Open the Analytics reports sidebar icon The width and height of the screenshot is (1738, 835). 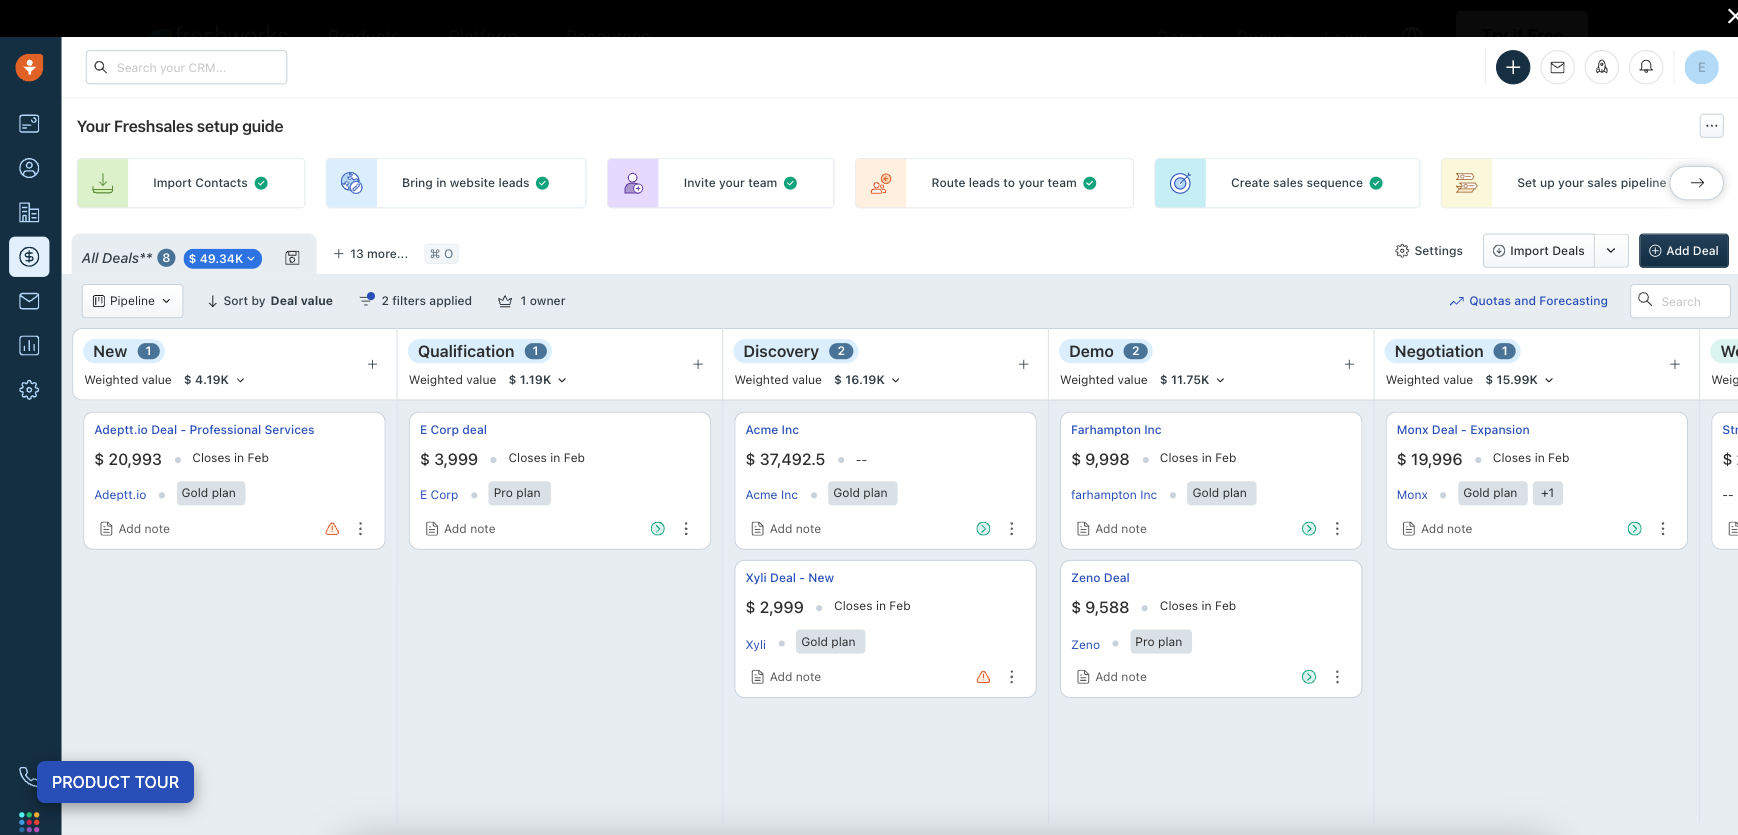point(29,345)
